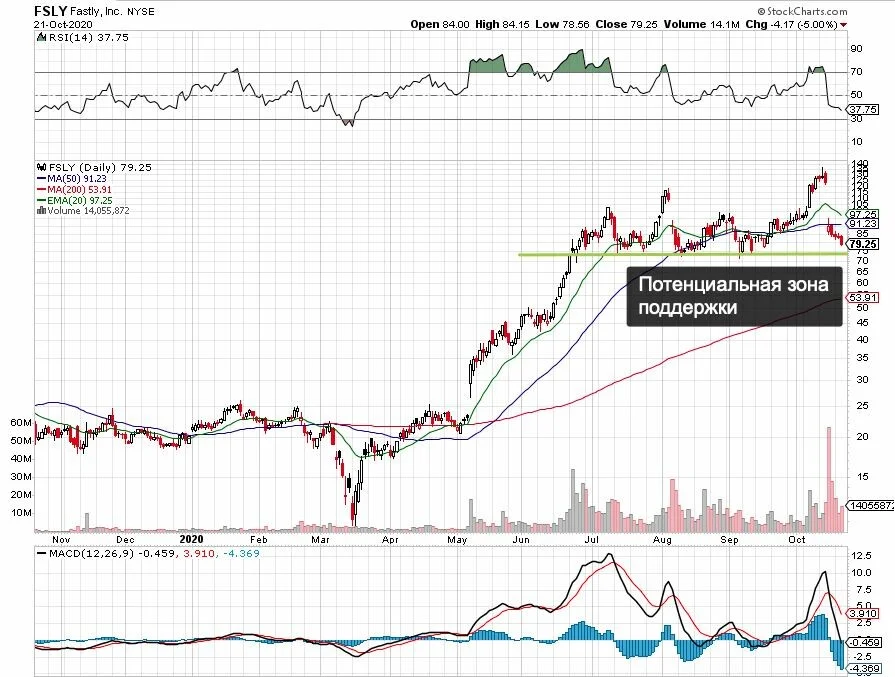The width and height of the screenshot is (895, 677).
Task: Click the -0.459 MACD axis tag
Action: click(864, 642)
